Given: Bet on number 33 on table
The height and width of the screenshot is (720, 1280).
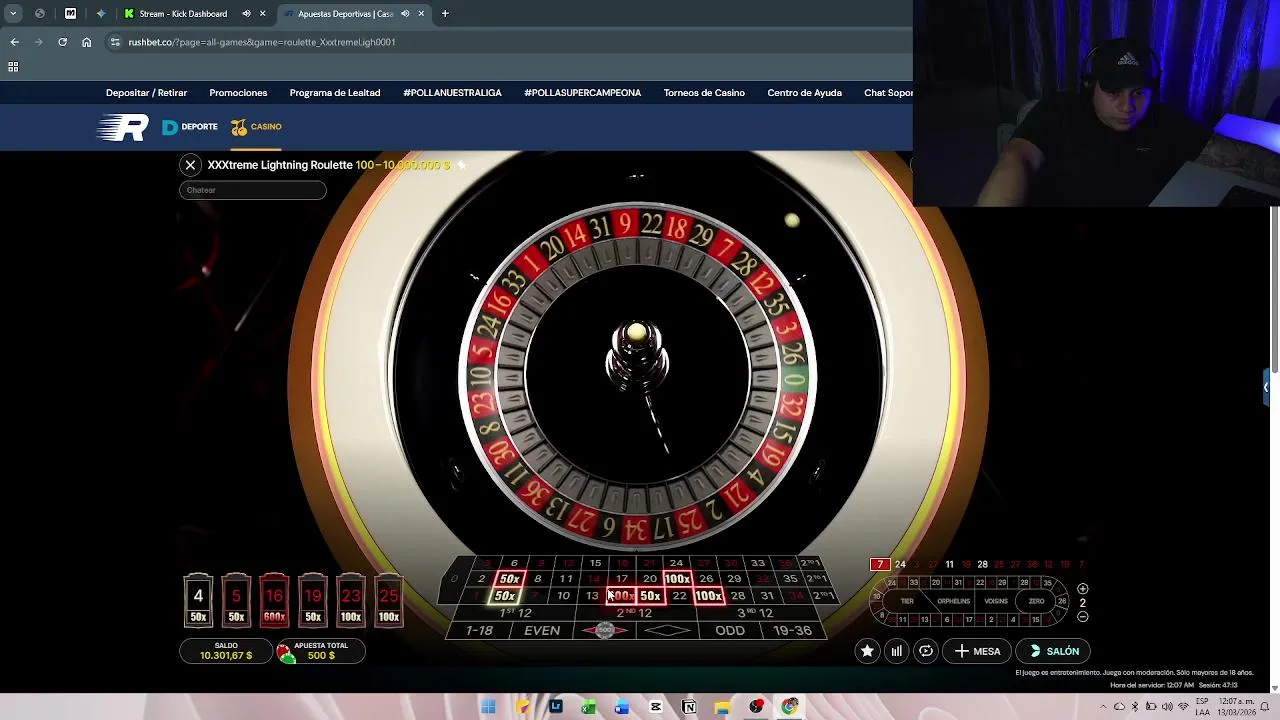Looking at the screenshot, I should [x=758, y=563].
